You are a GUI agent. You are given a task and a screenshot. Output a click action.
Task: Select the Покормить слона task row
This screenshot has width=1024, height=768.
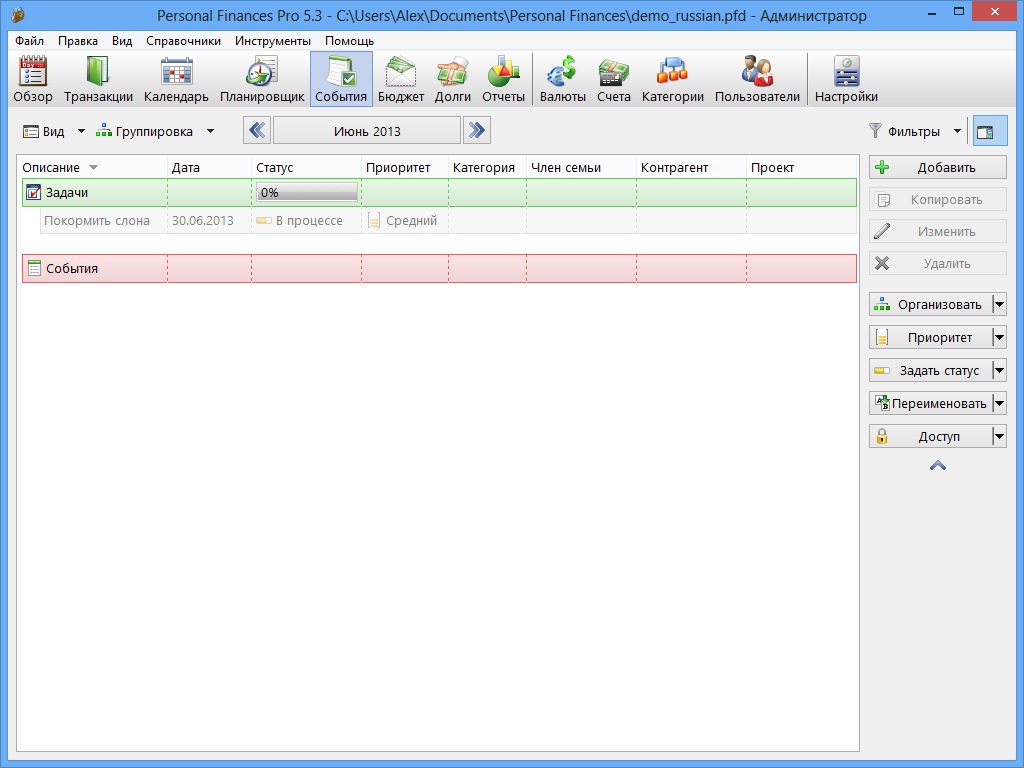(97, 220)
